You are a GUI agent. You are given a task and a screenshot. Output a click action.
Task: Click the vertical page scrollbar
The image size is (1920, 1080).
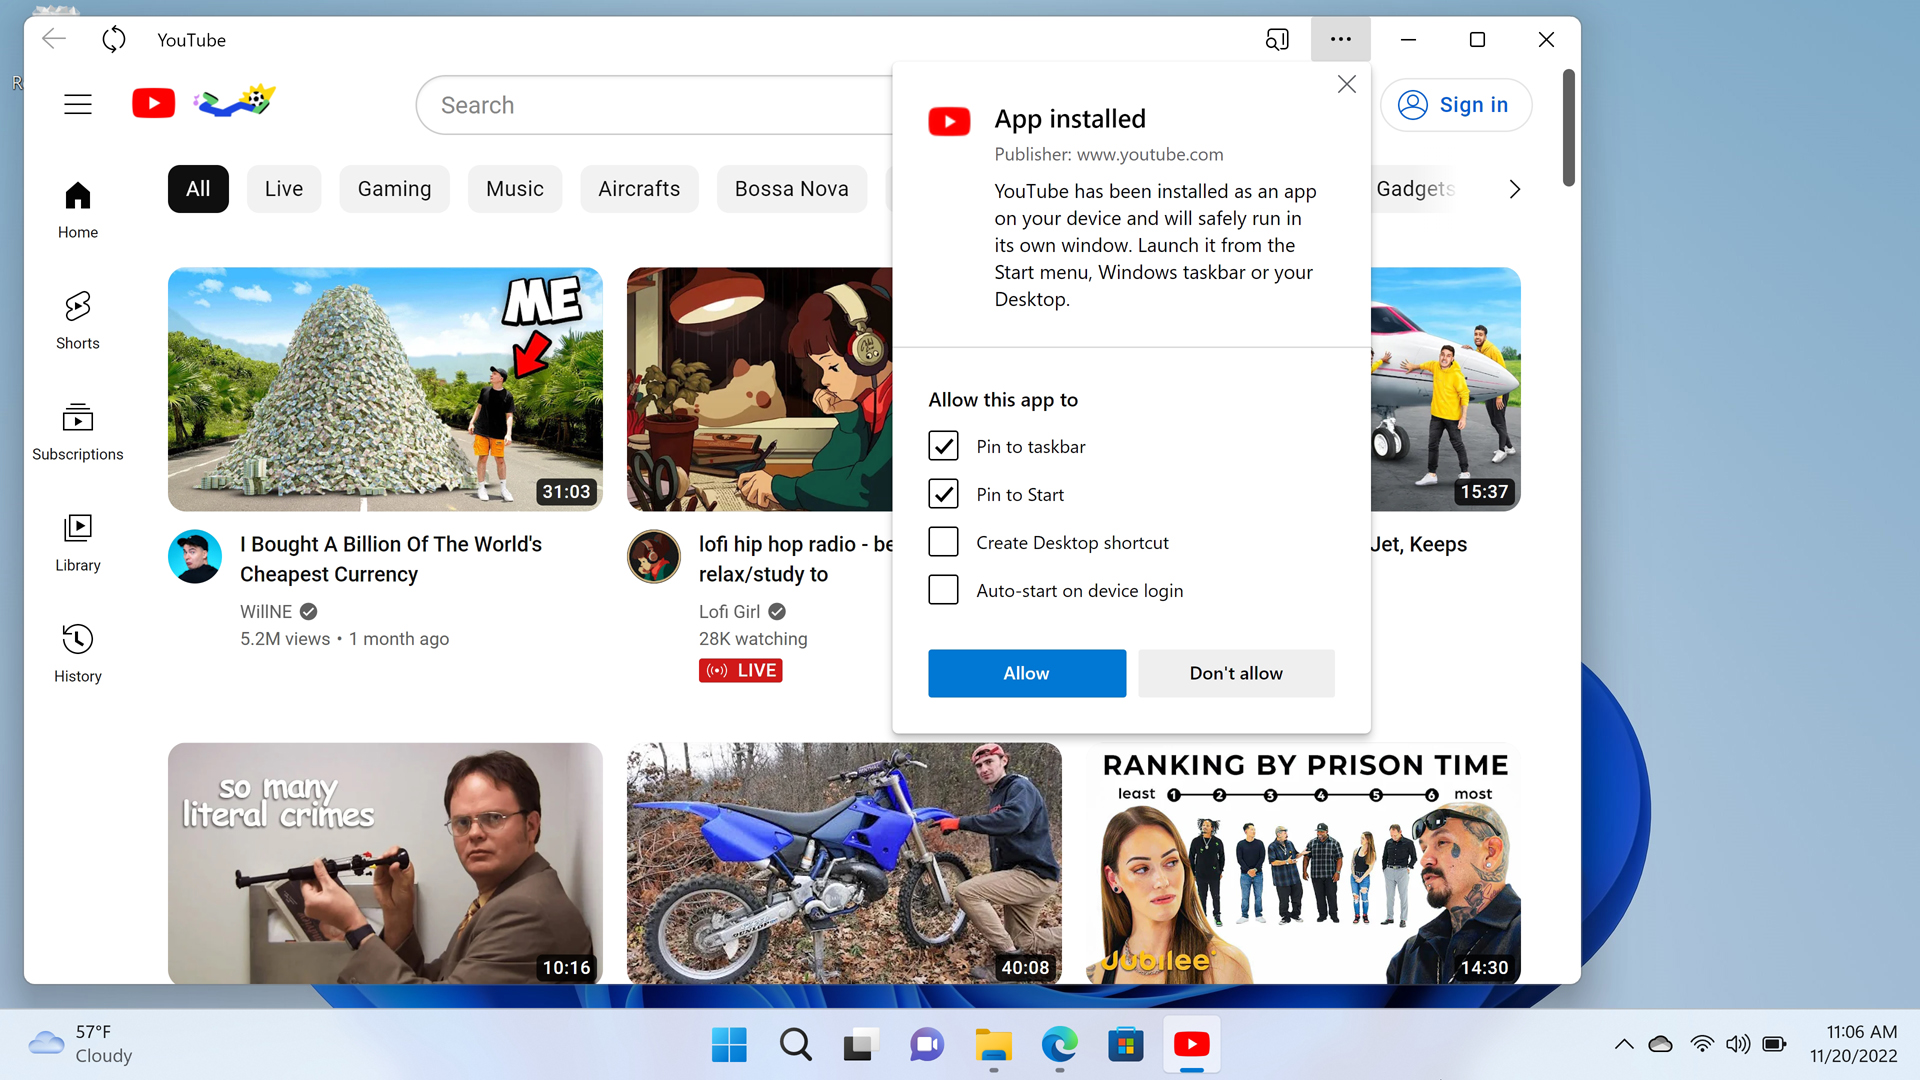click(x=1568, y=128)
